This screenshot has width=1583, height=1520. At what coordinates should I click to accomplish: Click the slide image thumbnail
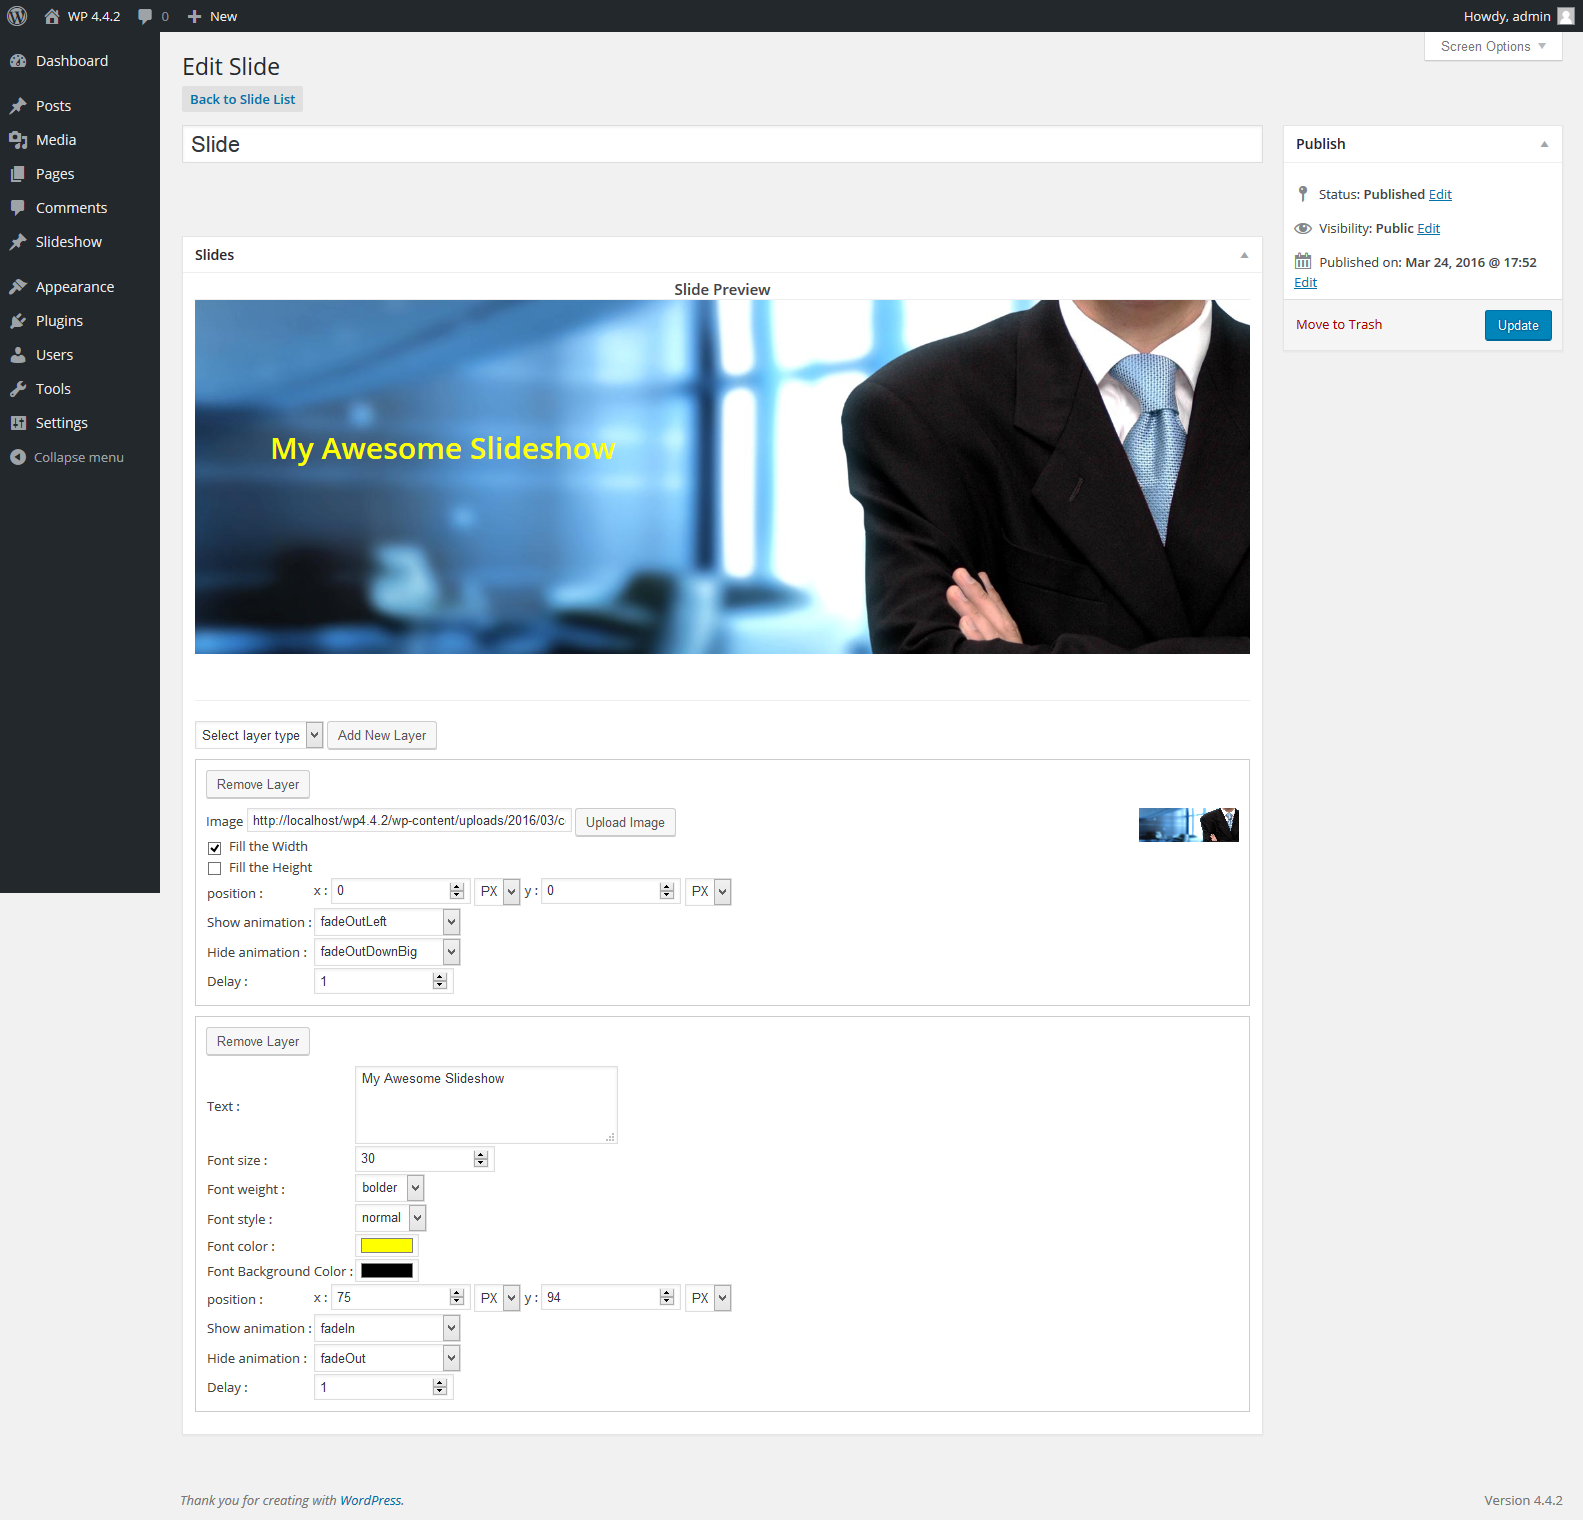(x=1189, y=825)
